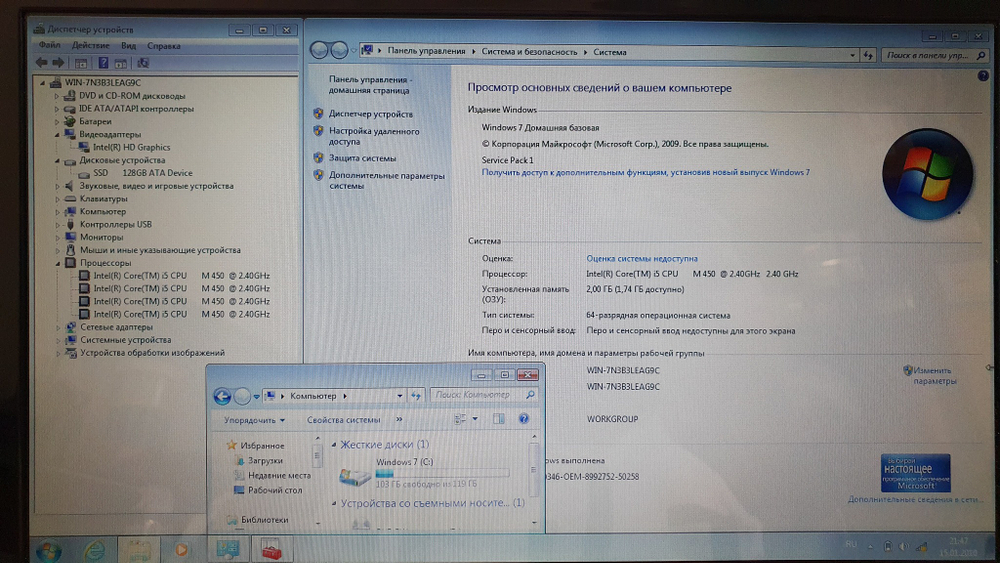The width and height of the screenshot is (1000, 563).
Task: Open Упорядочить dropdown menu
Action: pyautogui.click(x=254, y=420)
